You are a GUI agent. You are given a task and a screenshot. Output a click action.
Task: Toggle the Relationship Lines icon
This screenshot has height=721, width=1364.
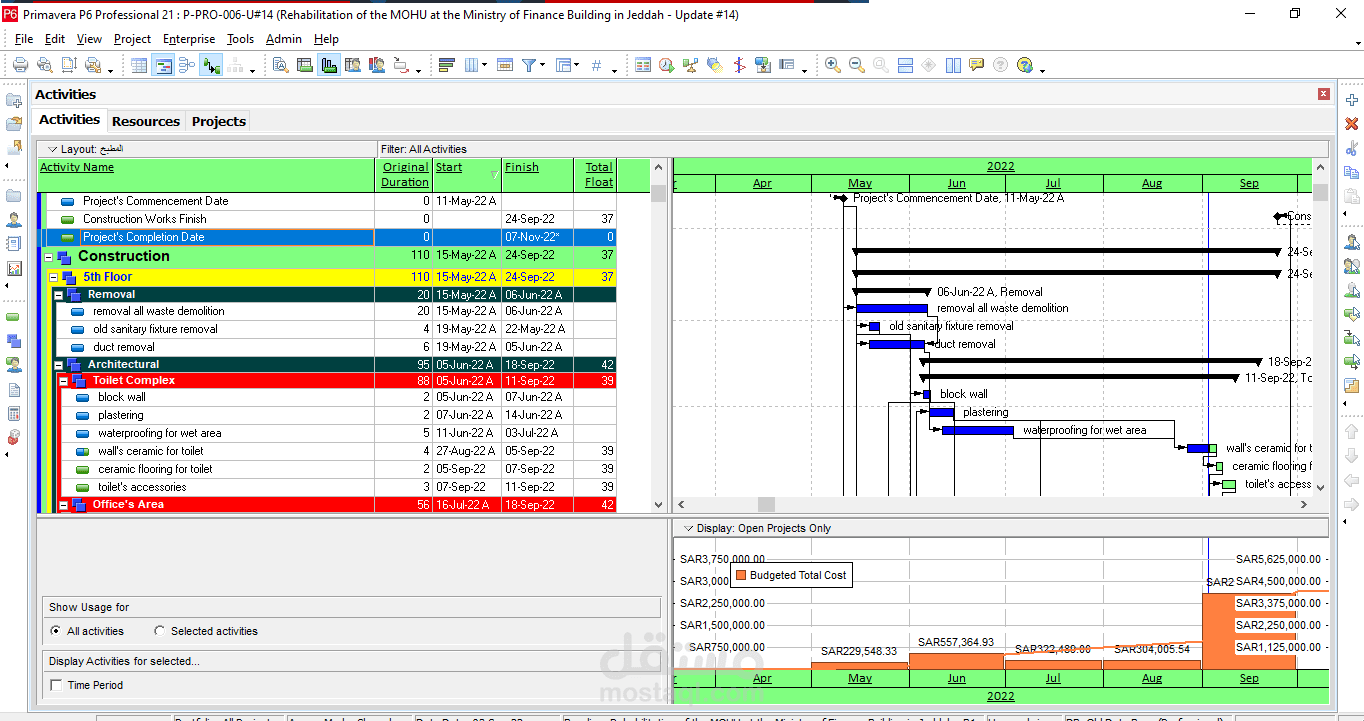coord(211,65)
